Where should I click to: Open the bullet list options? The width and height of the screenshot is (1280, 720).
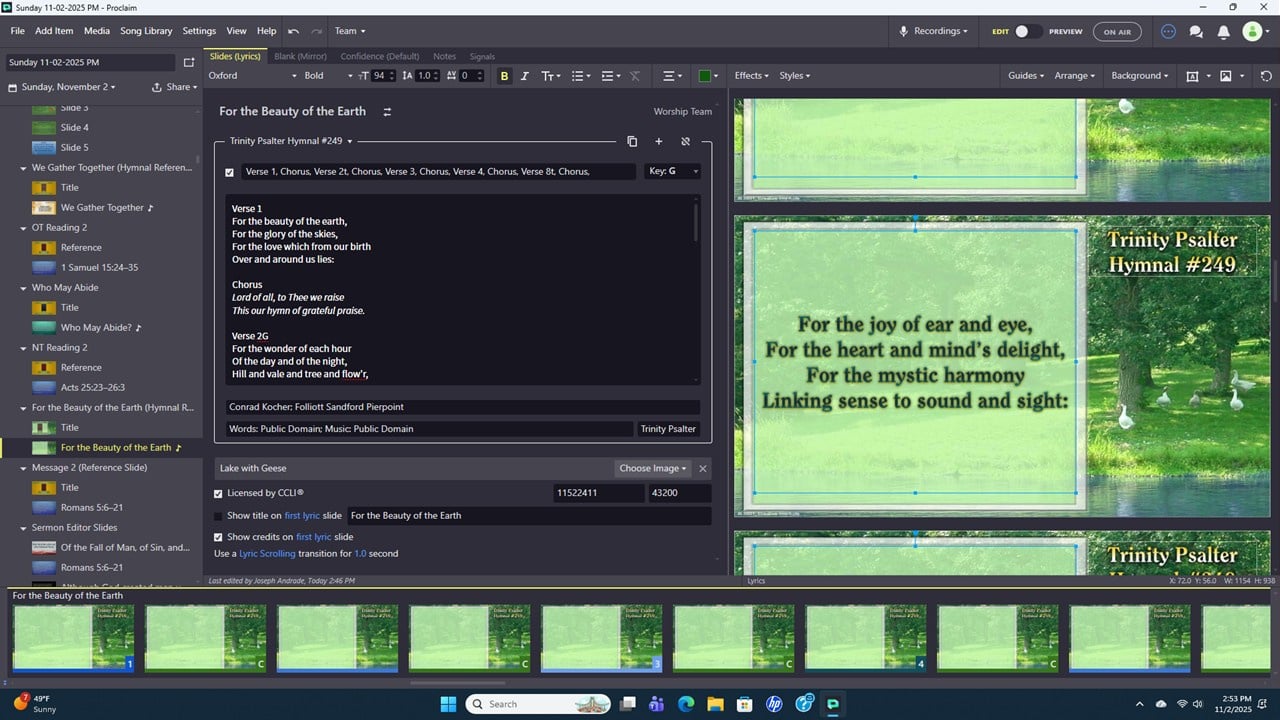(x=580, y=76)
